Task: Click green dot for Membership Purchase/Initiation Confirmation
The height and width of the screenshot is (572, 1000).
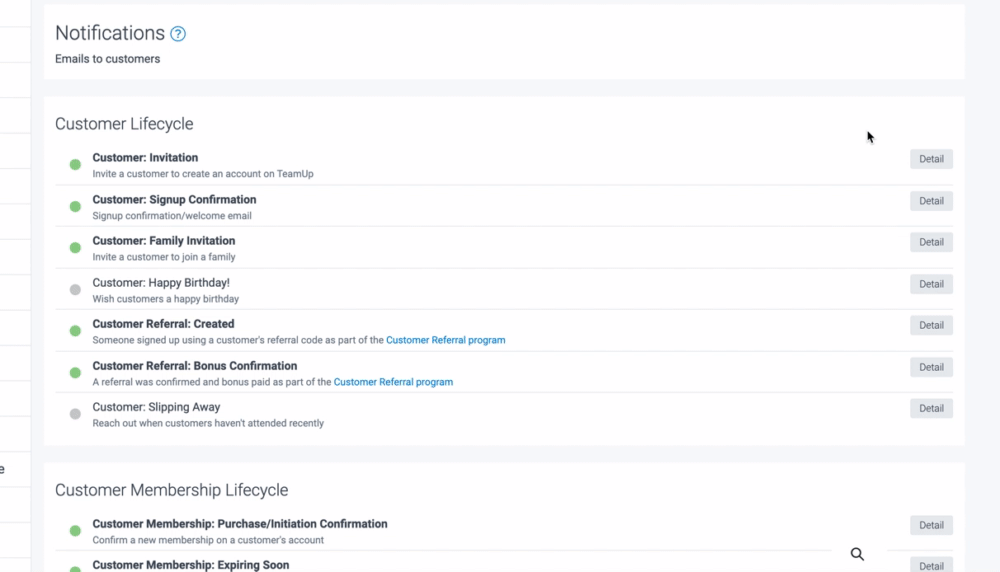Action: [x=75, y=531]
